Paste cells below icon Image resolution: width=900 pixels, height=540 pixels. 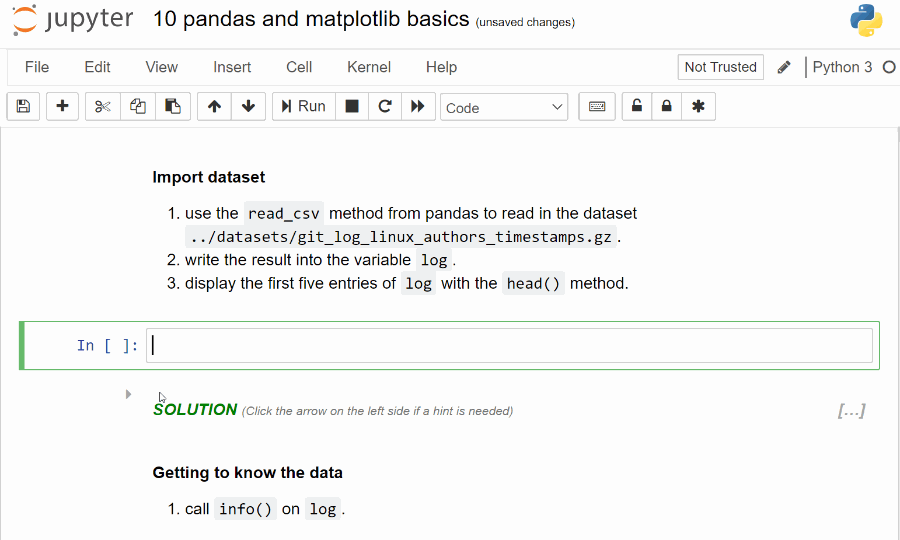(173, 106)
